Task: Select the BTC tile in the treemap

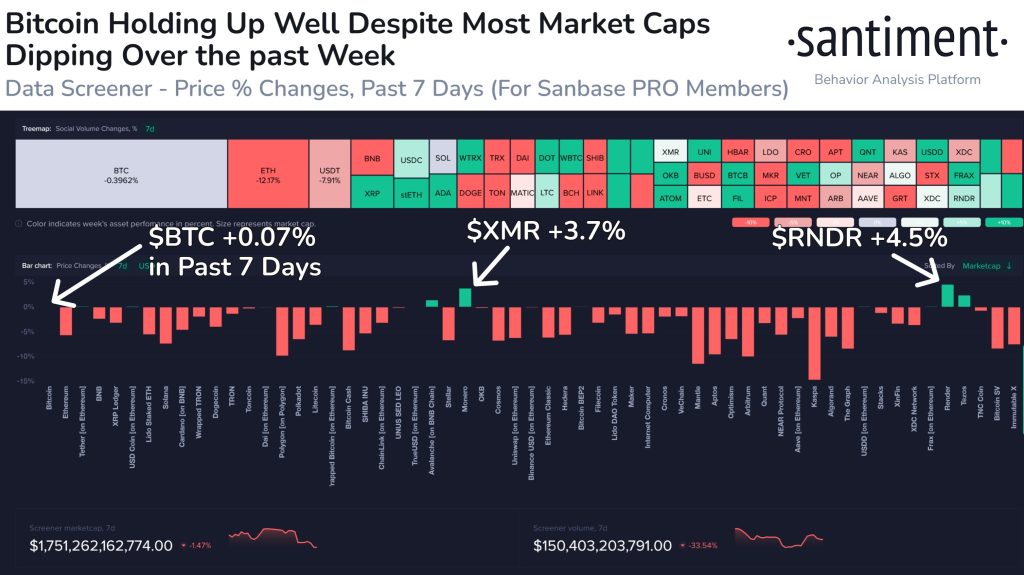Action: pos(120,174)
